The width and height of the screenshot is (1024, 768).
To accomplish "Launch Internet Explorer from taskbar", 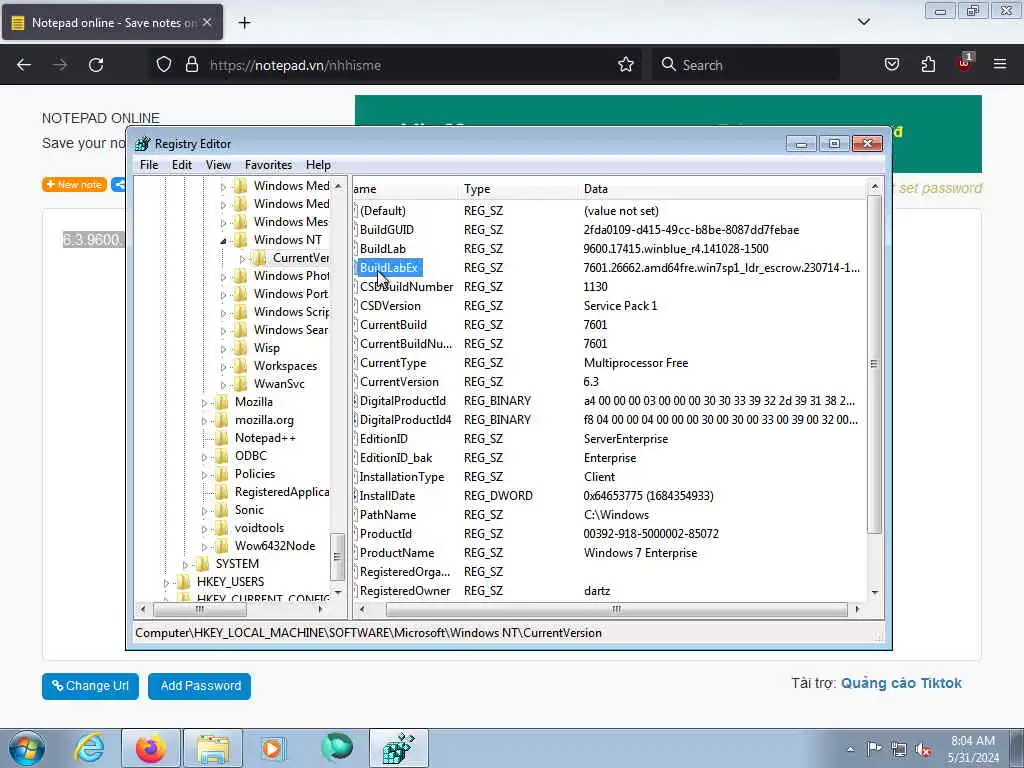I will tap(89, 748).
